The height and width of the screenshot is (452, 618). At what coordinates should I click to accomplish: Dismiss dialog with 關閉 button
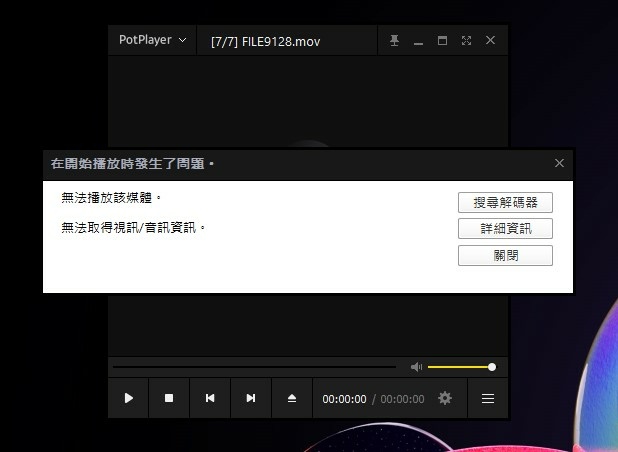click(x=505, y=255)
